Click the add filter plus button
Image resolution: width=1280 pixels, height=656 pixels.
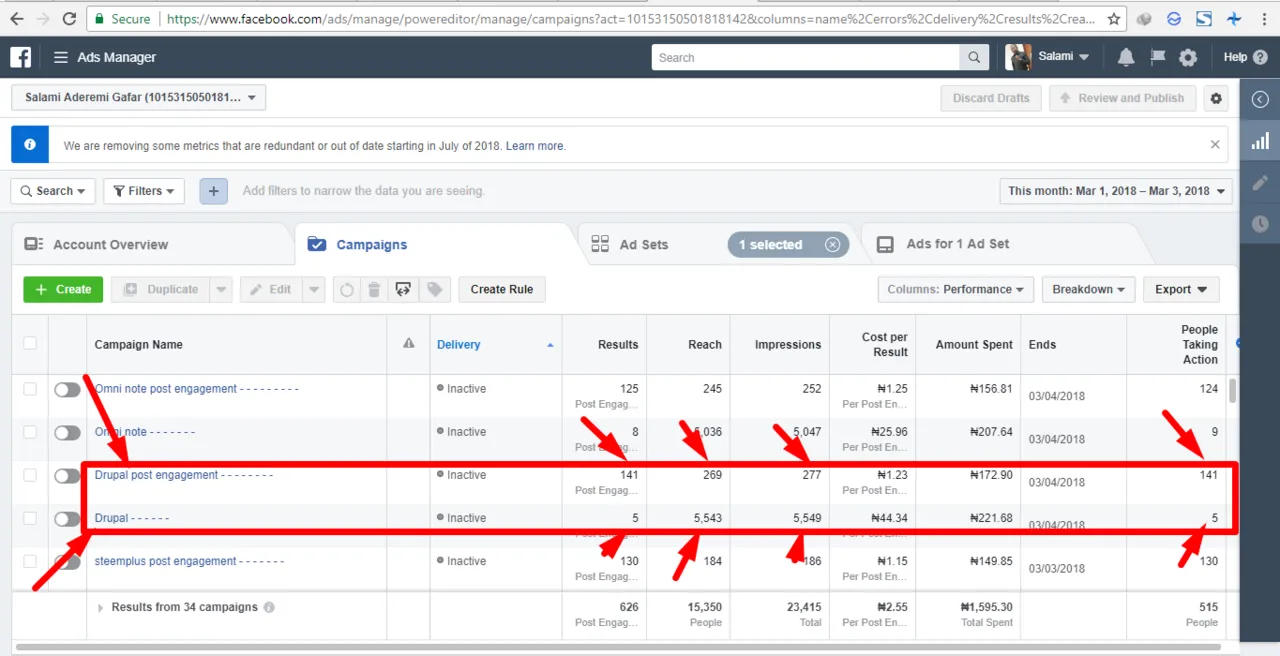tap(213, 191)
